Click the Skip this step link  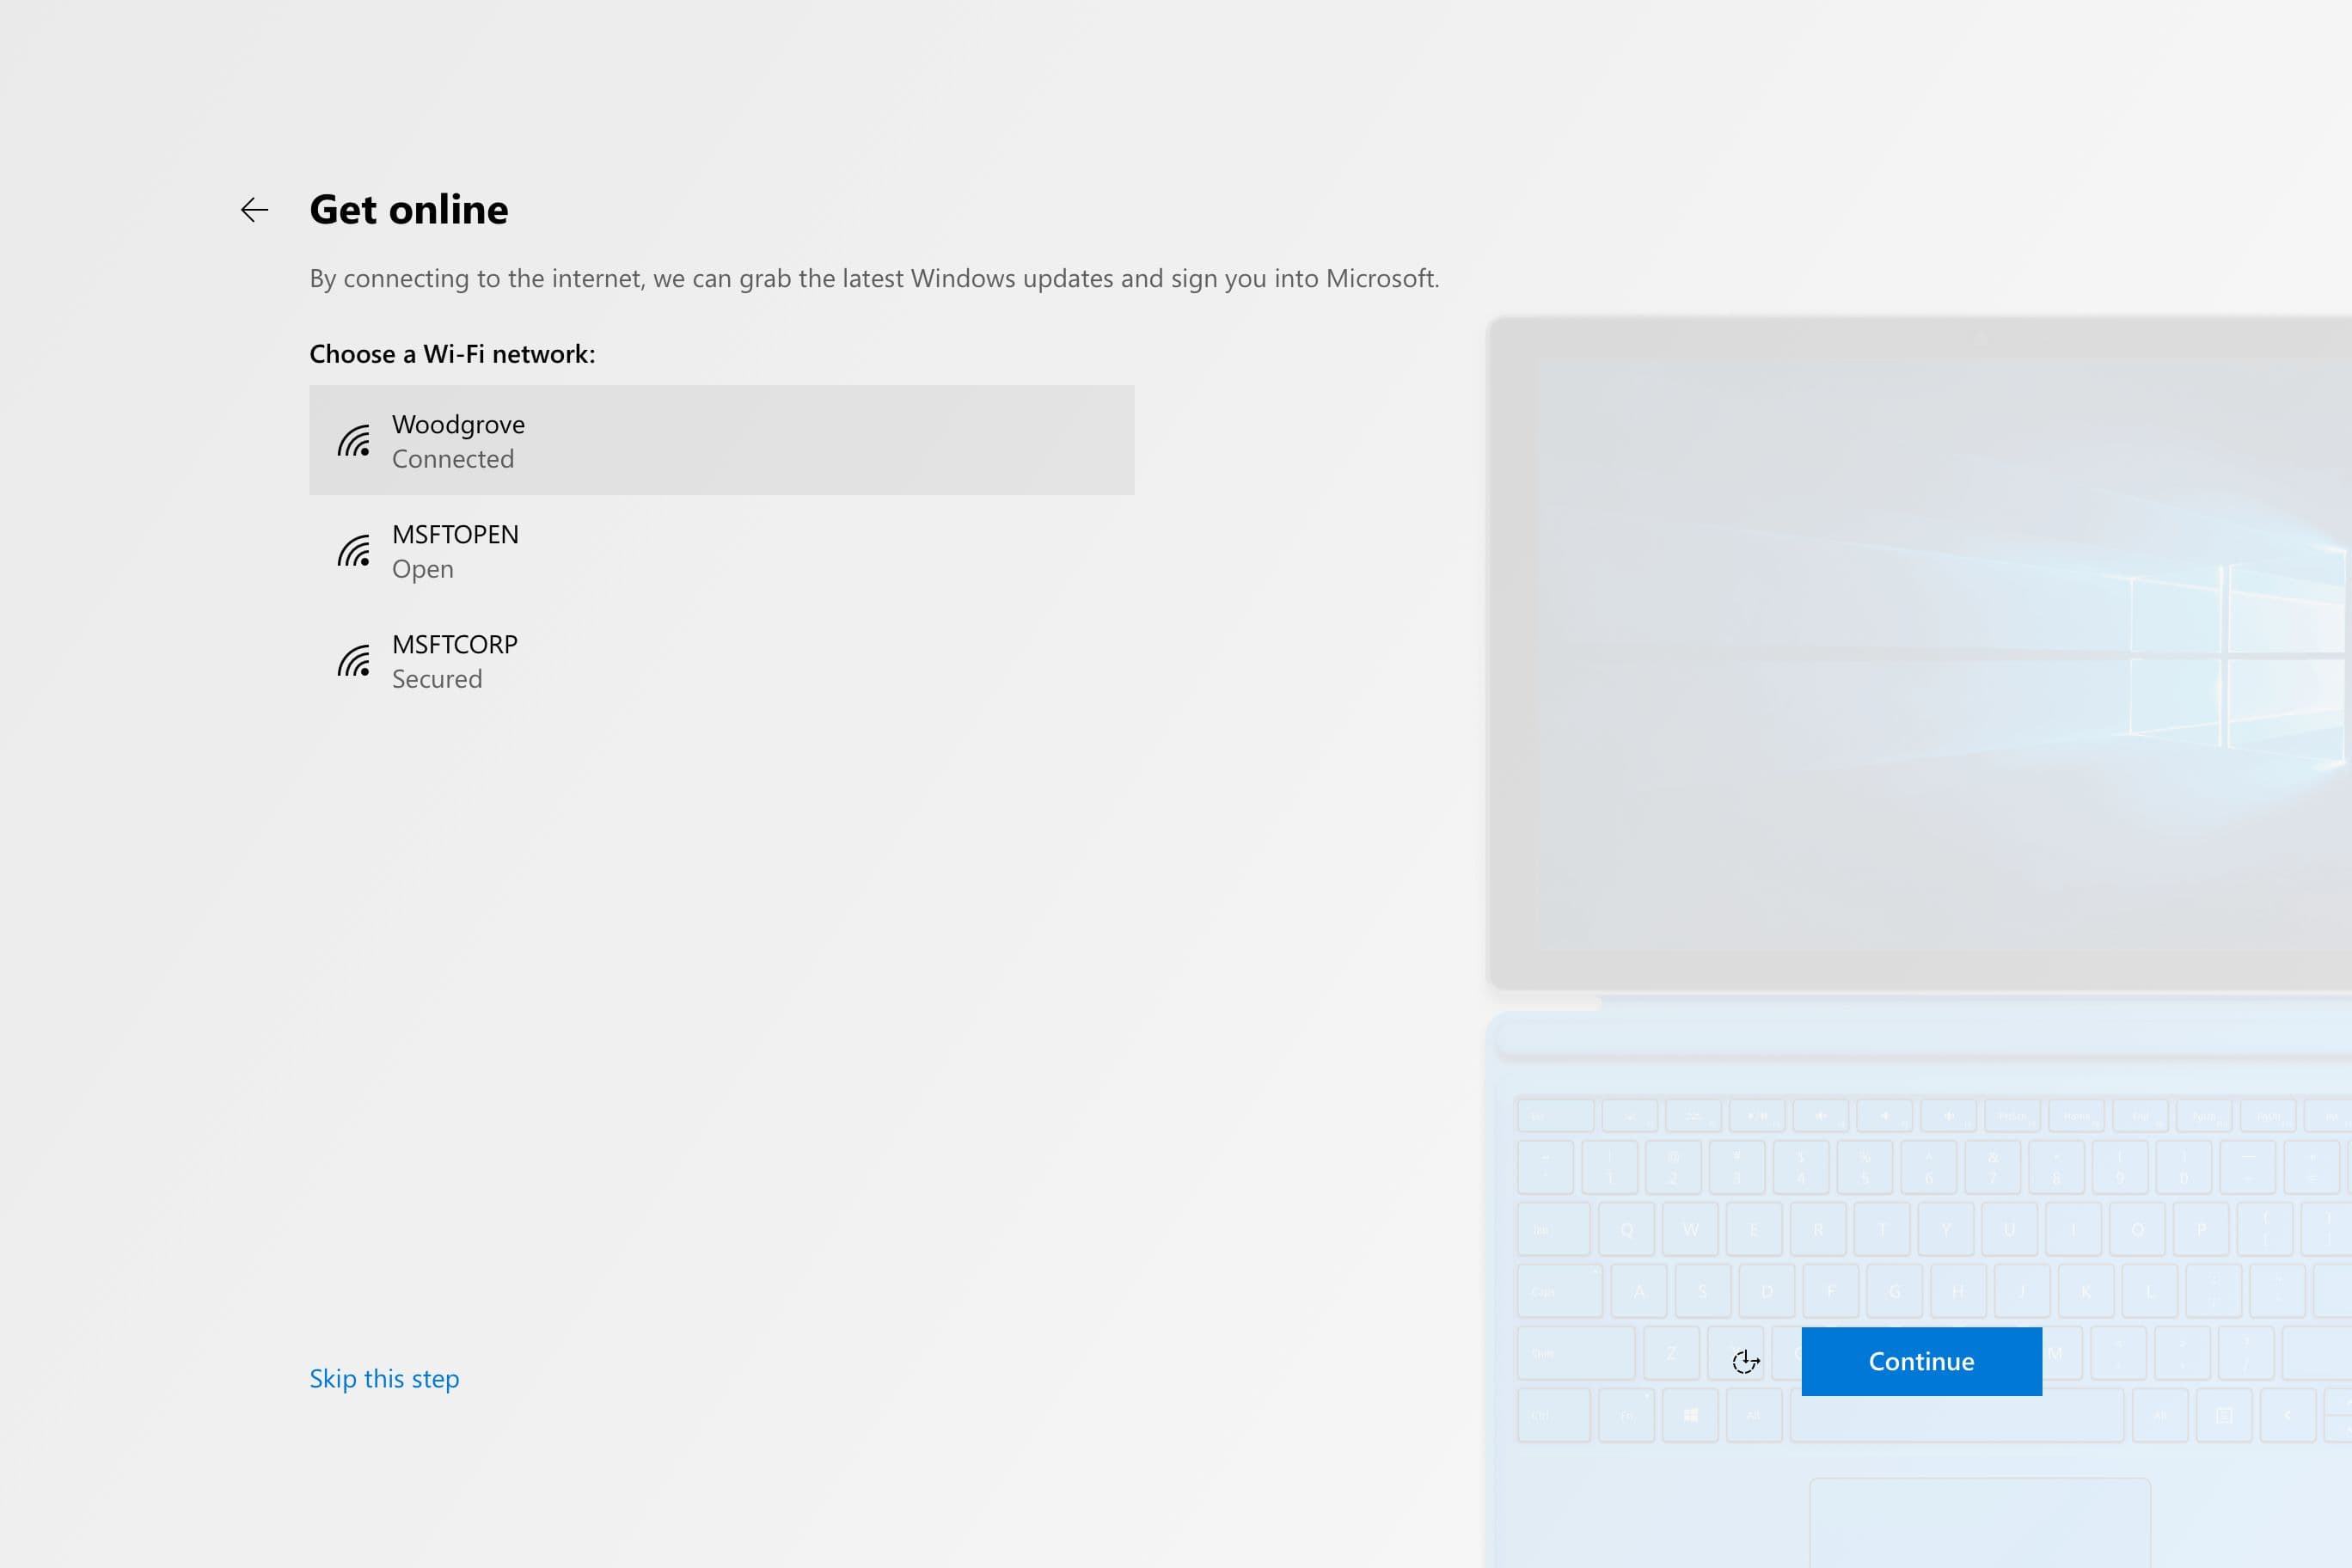[384, 1378]
